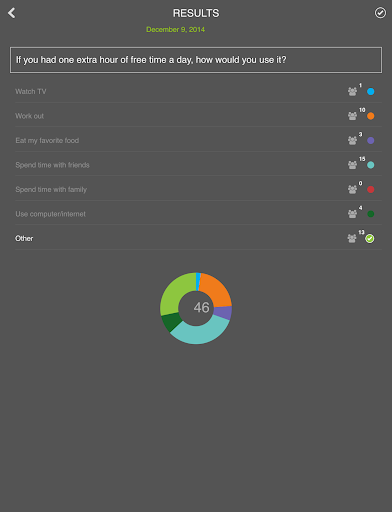Click the poll question text box
Screen dimensions: 392x512
coord(196,60)
